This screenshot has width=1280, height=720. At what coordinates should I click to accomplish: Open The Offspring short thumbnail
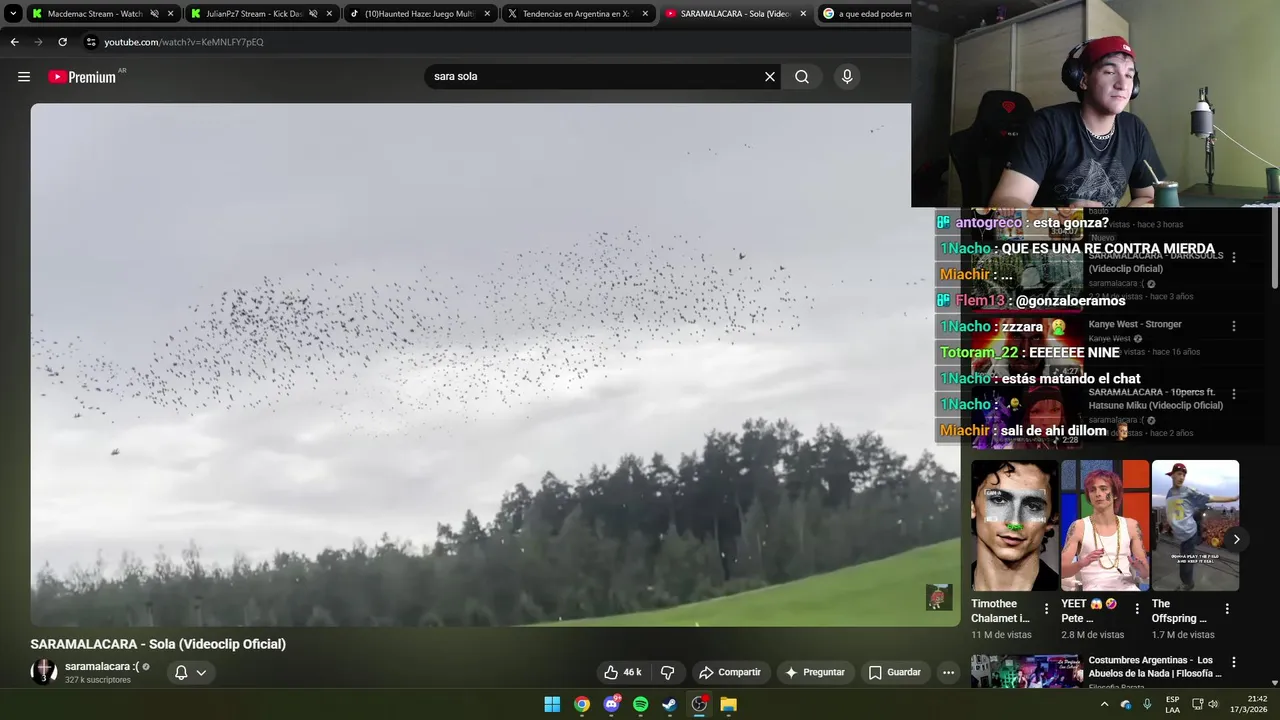point(1195,525)
